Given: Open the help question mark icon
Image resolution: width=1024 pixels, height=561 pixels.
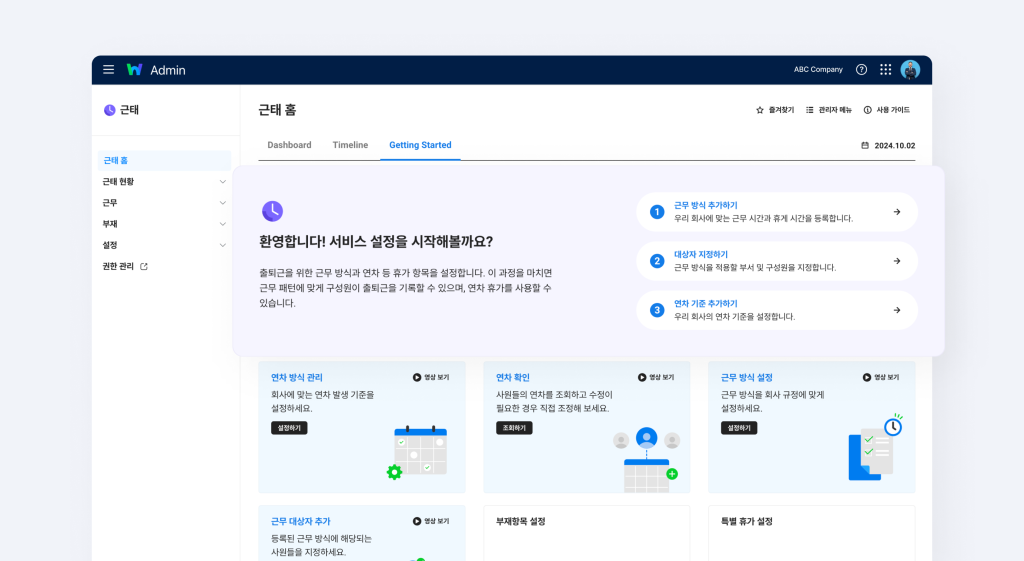Looking at the screenshot, I should [861, 70].
